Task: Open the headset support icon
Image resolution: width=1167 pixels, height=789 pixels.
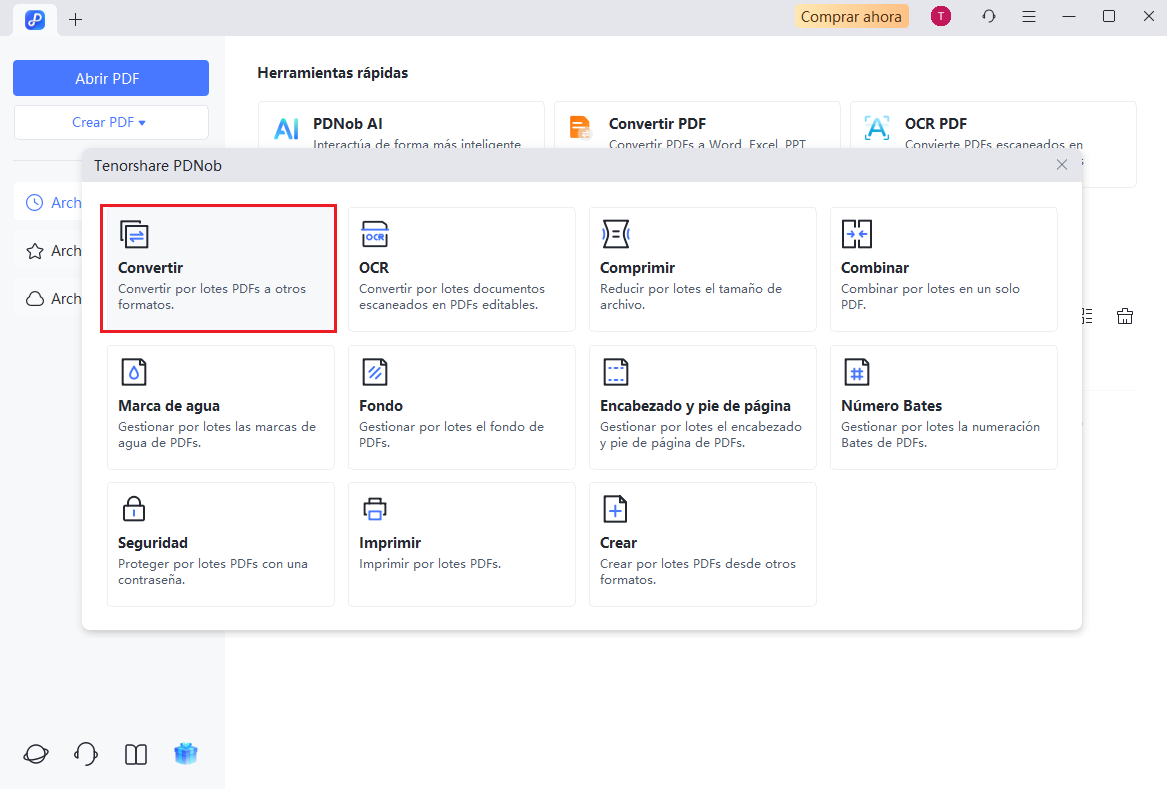Action: coord(86,754)
